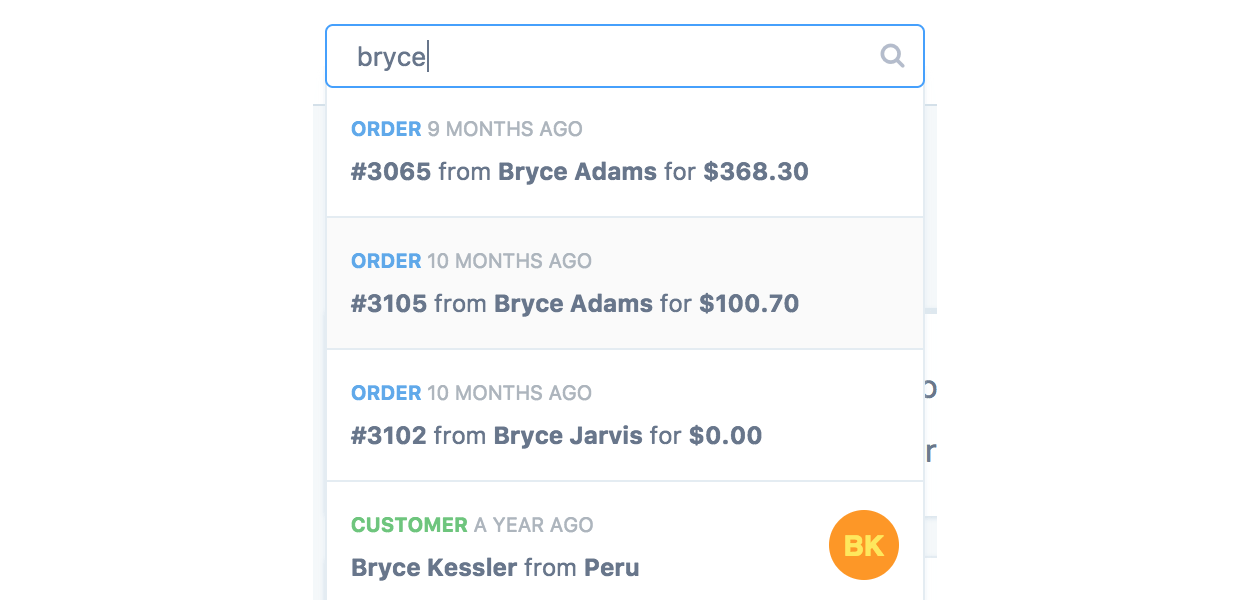The height and width of the screenshot is (600, 1250).
Task: Click the #3105 order number
Action: (389, 304)
